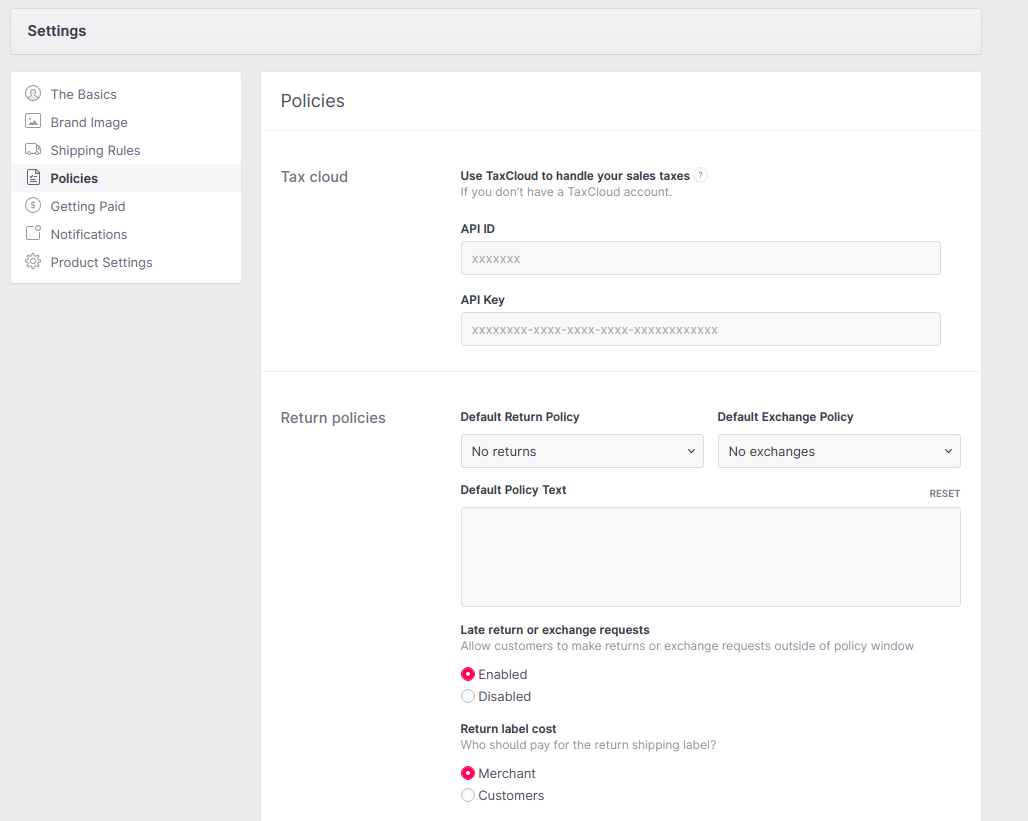
Task: Open the Default Exchange Policy dropdown
Action: (838, 451)
